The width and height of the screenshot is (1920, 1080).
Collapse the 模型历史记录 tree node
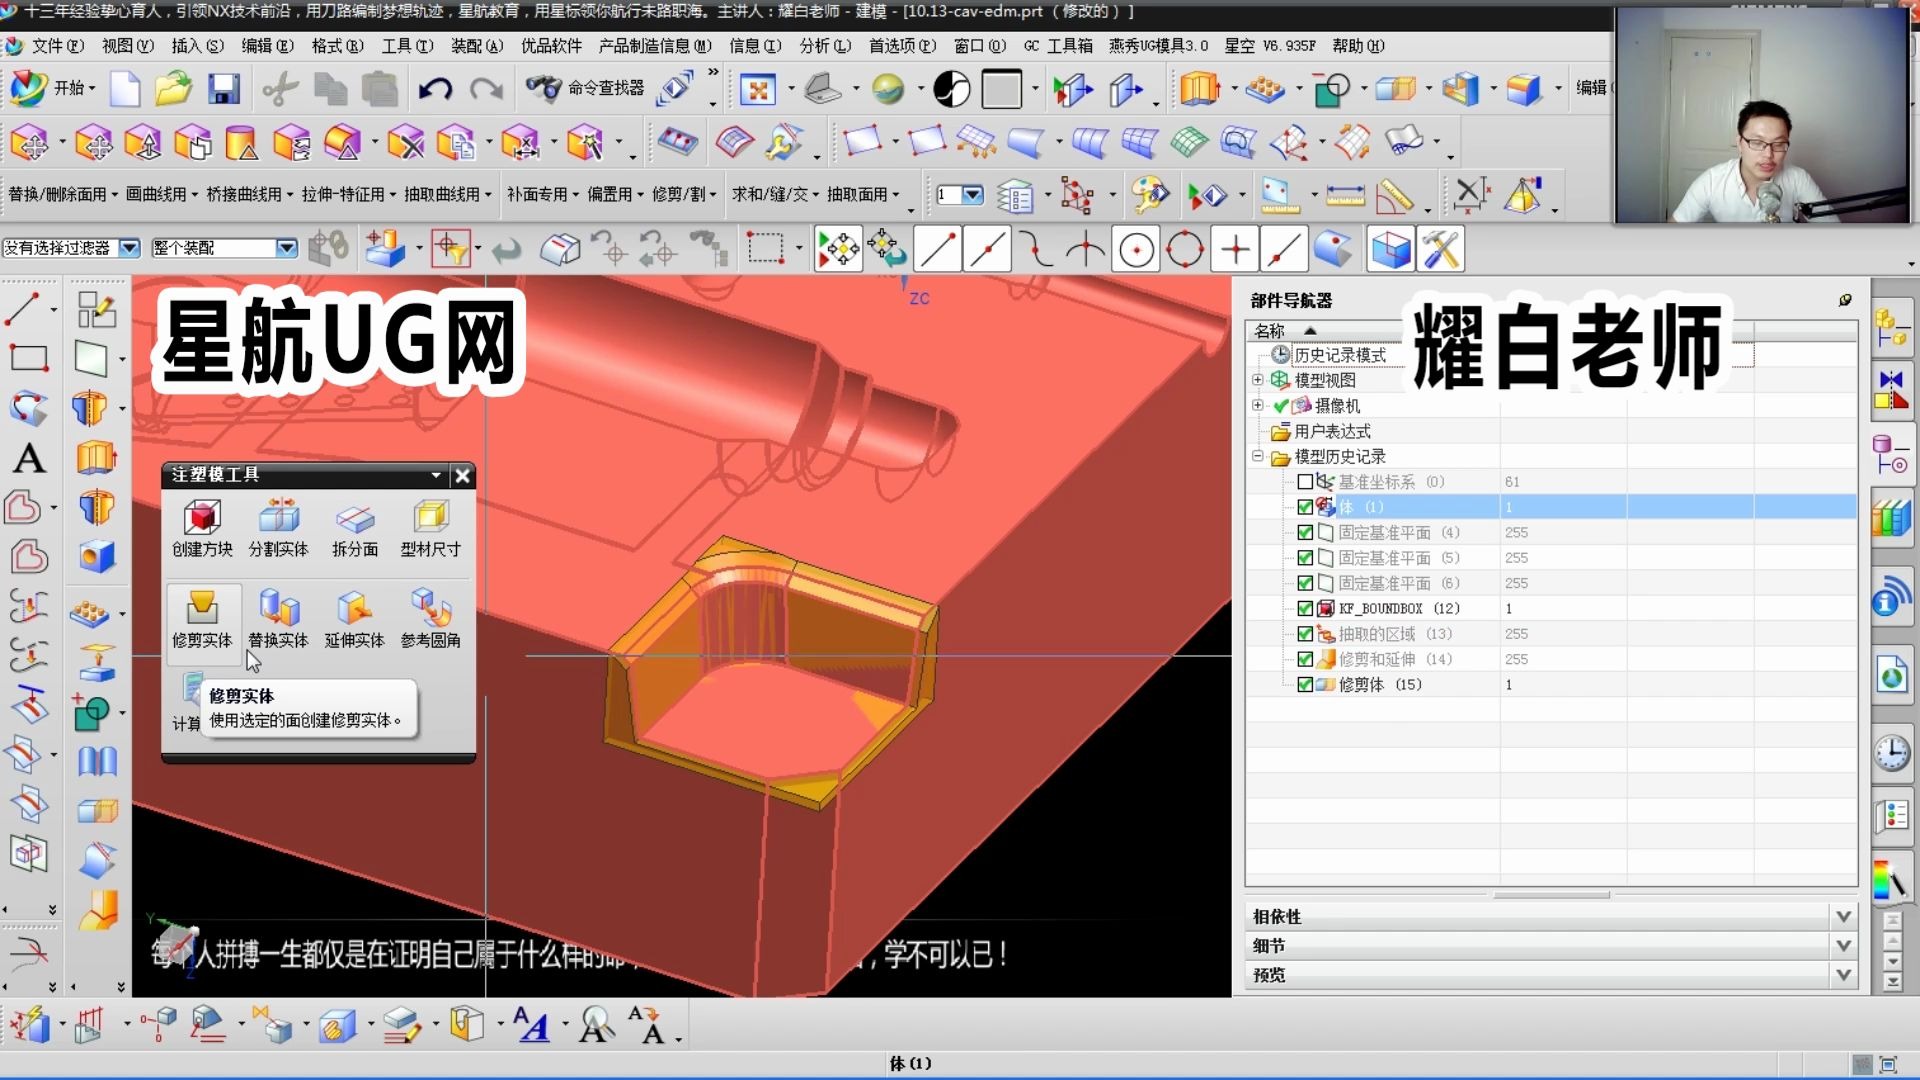[1258, 456]
